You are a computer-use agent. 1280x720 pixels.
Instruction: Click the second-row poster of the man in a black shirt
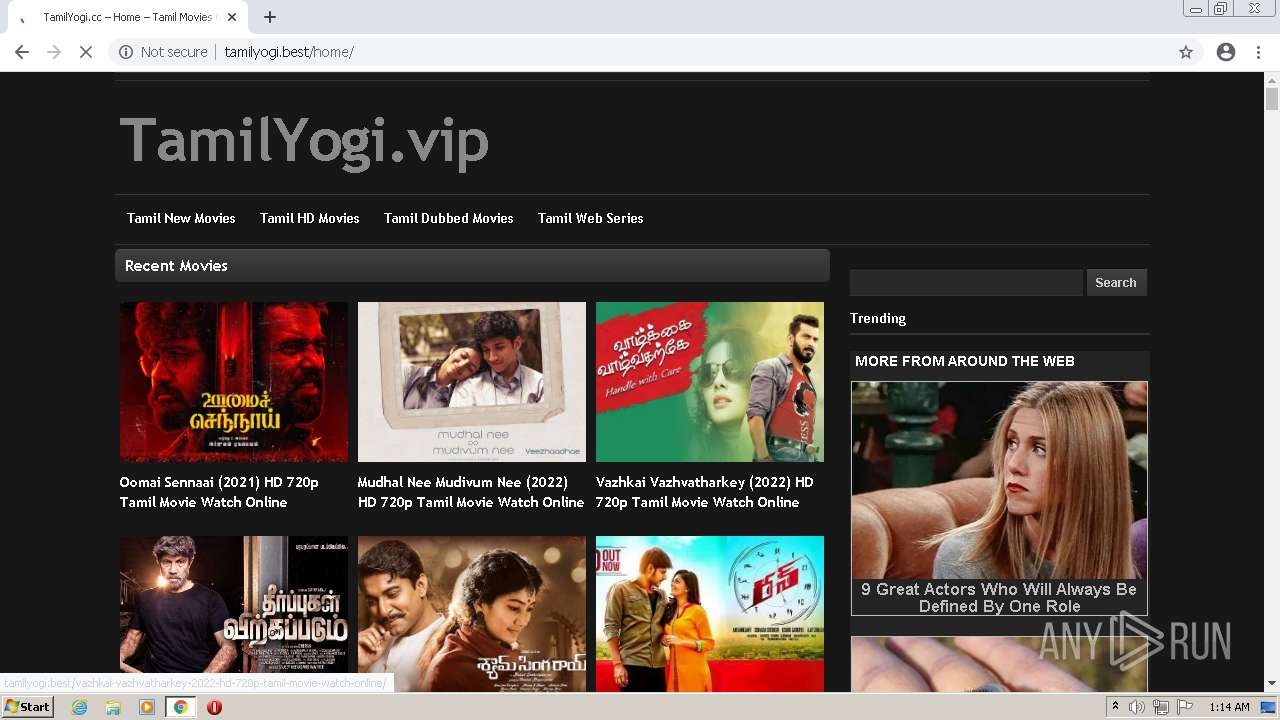click(x=234, y=614)
